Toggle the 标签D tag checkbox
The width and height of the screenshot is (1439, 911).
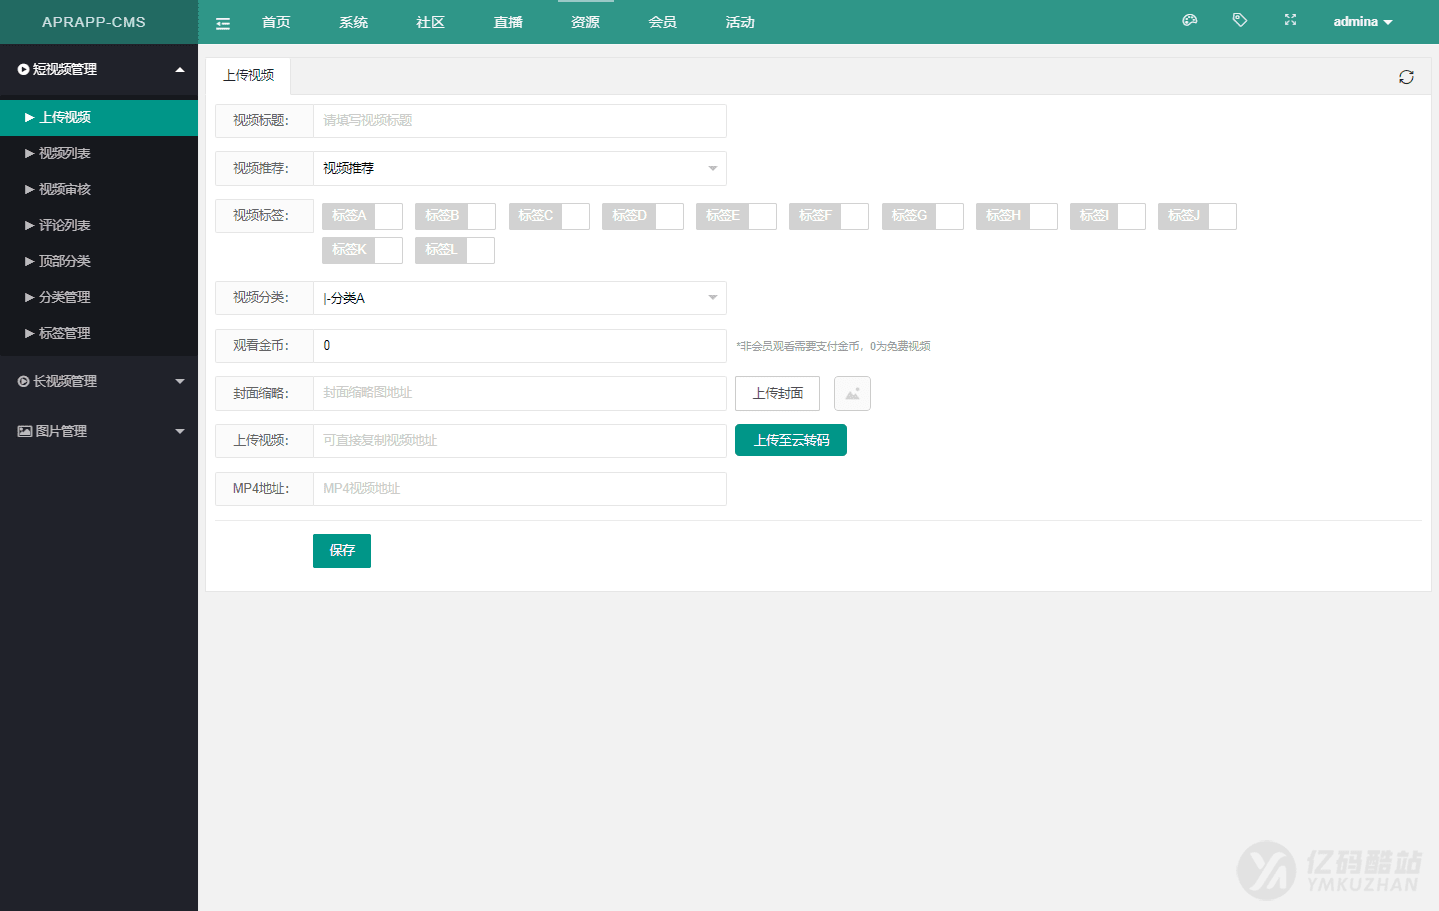(642, 216)
